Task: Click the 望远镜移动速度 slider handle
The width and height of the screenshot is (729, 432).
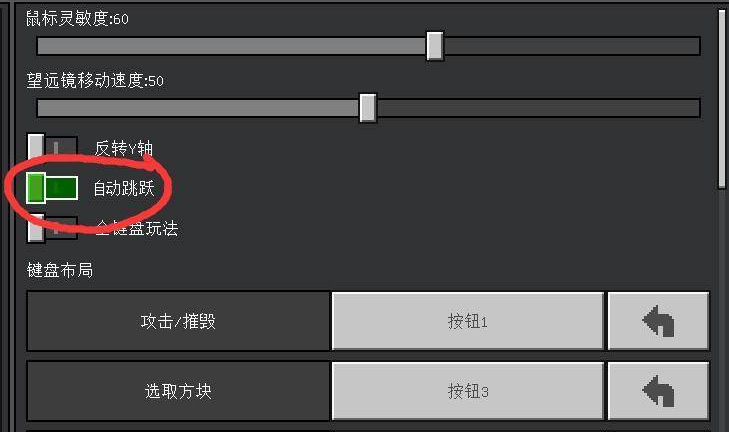Action: (x=368, y=108)
